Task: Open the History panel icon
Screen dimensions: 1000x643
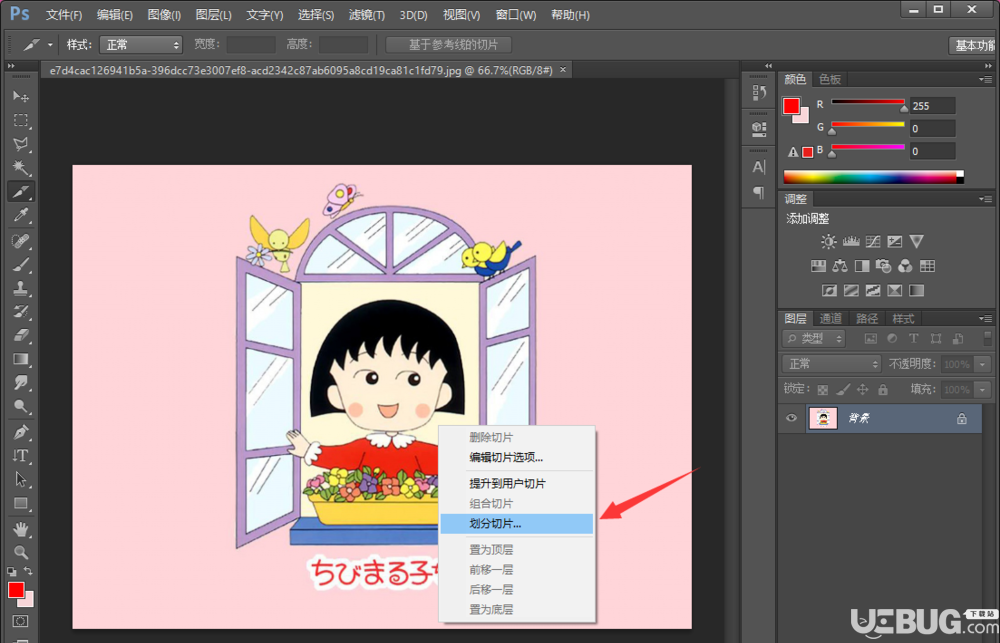Action: [759, 94]
